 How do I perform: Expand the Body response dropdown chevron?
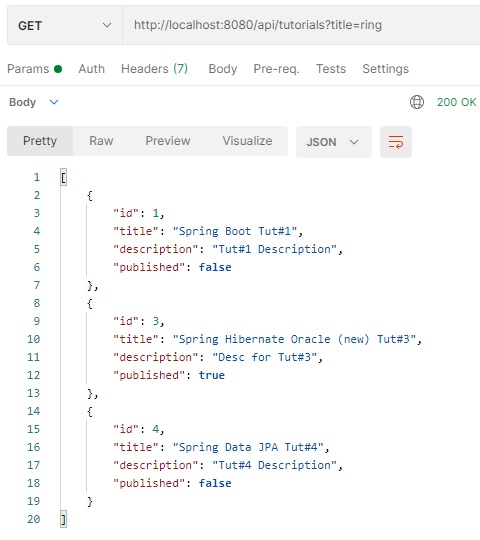(x=54, y=102)
